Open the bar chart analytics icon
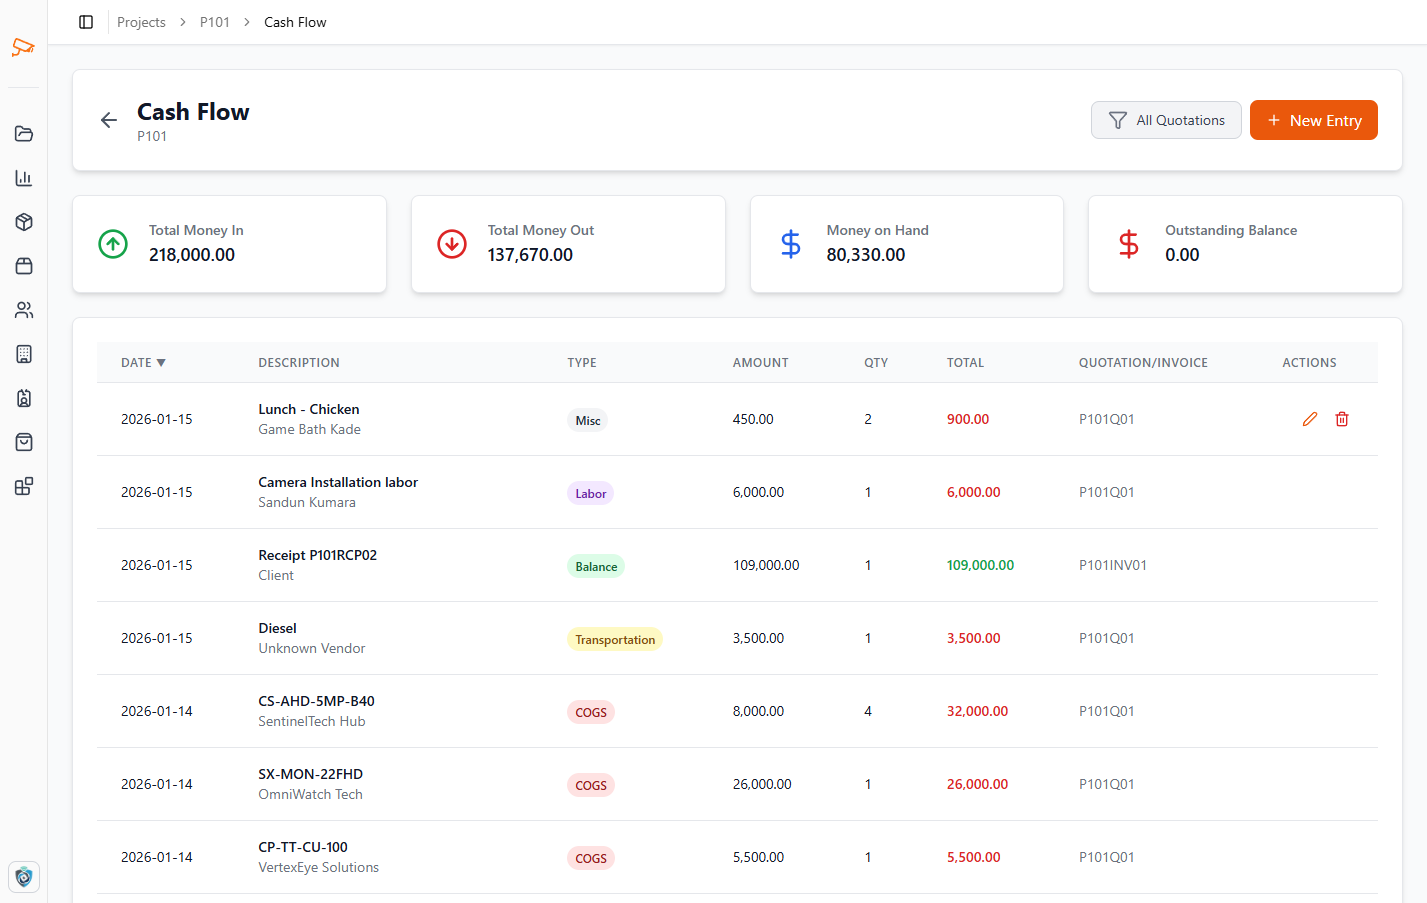Screen dimensions: 1427x903 [x=24, y=178]
